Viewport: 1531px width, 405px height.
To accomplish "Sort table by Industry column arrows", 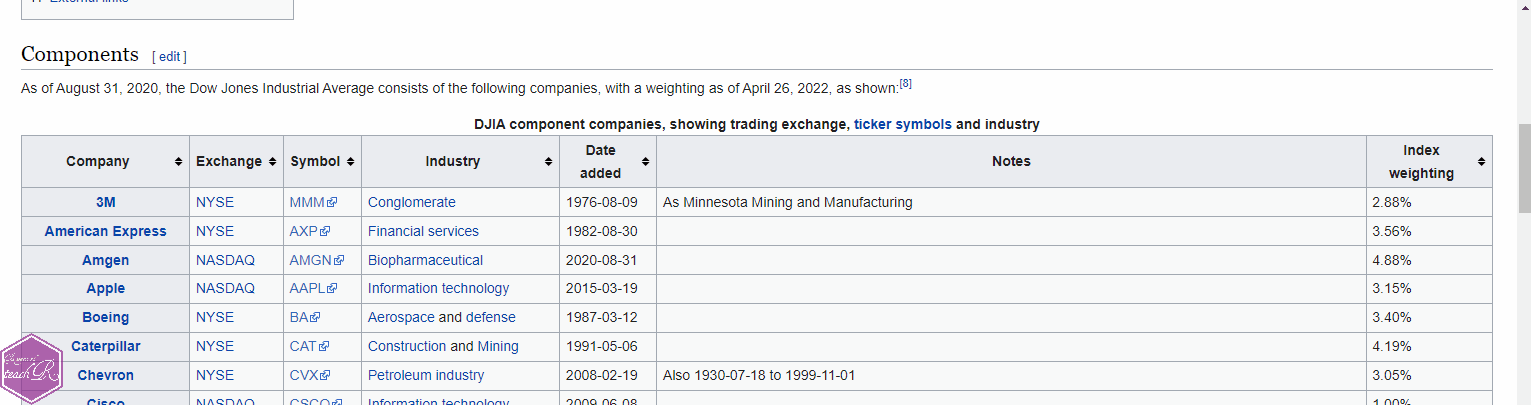I will [549, 162].
